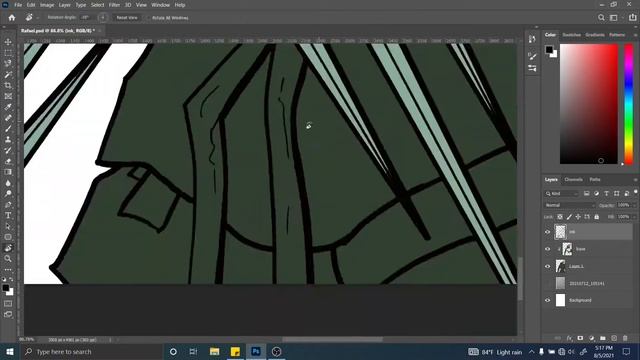Open the Screen Mode icon in toolbar
The width and height of the screenshot is (640, 360).
[x=8, y=314]
